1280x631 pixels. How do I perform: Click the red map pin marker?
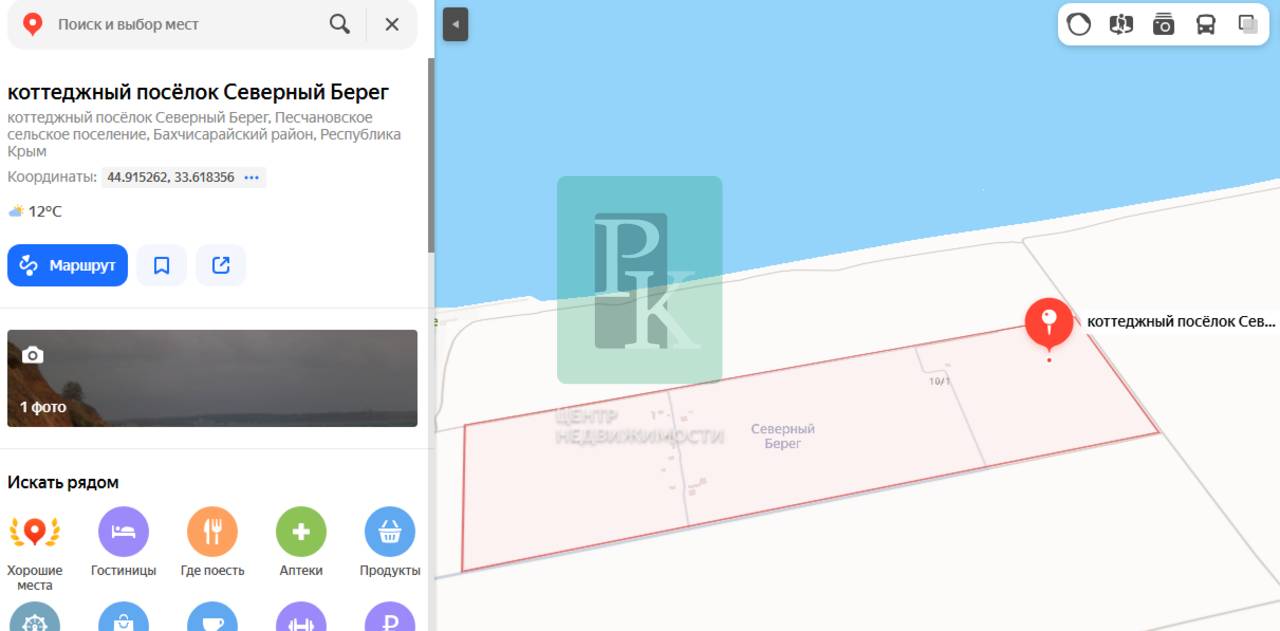click(1048, 324)
